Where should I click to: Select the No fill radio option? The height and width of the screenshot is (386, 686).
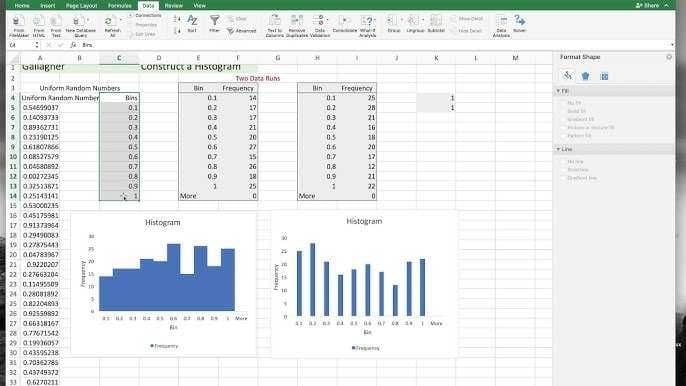click(x=563, y=103)
